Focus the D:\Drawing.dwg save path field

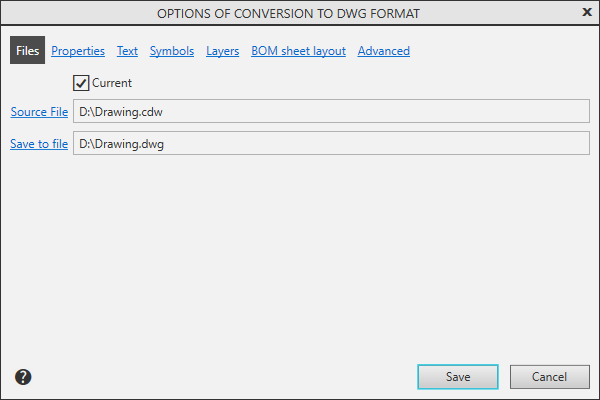pos(331,144)
